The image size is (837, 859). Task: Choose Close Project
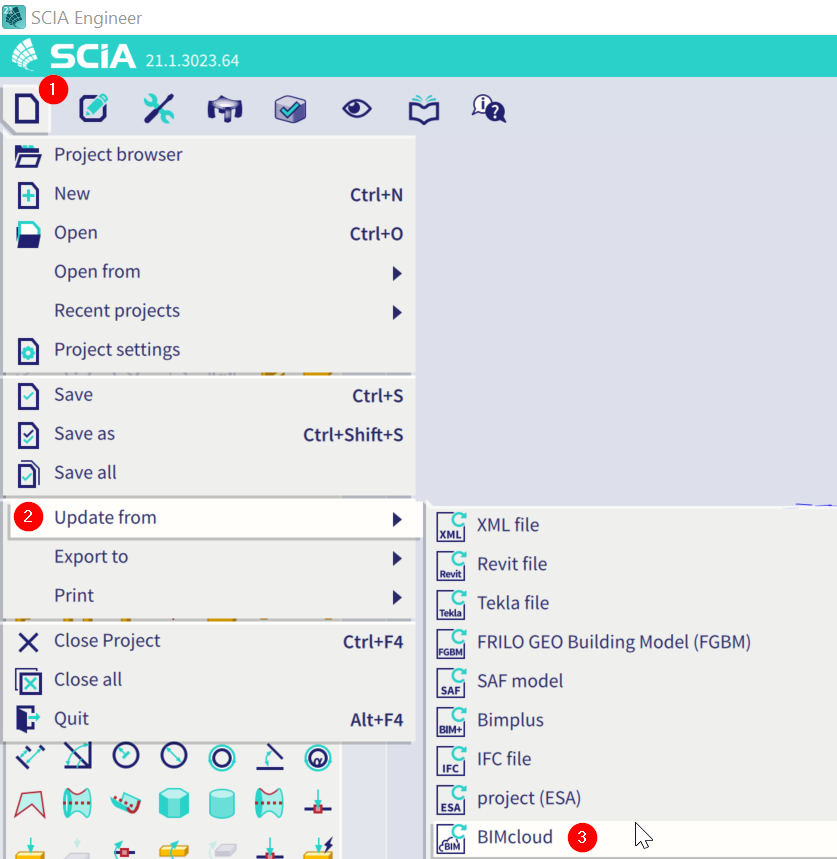tap(209, 642)
